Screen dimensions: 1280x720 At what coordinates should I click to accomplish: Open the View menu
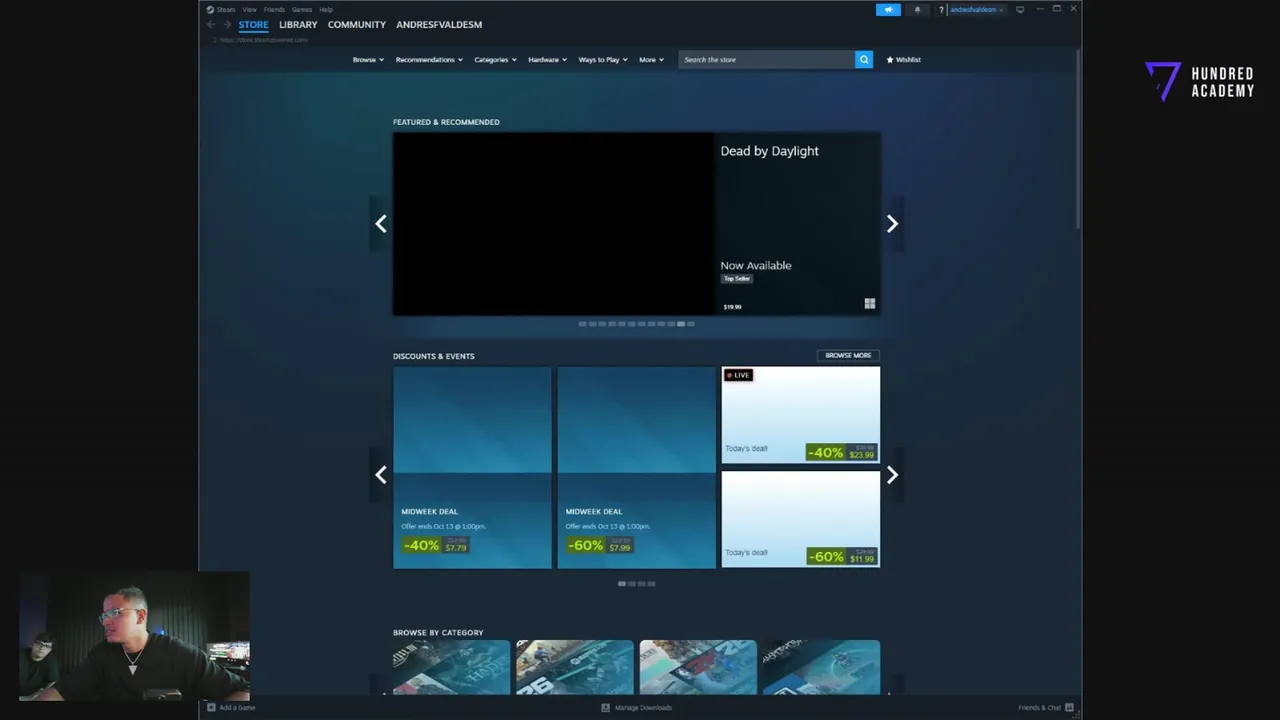point(250,9)
